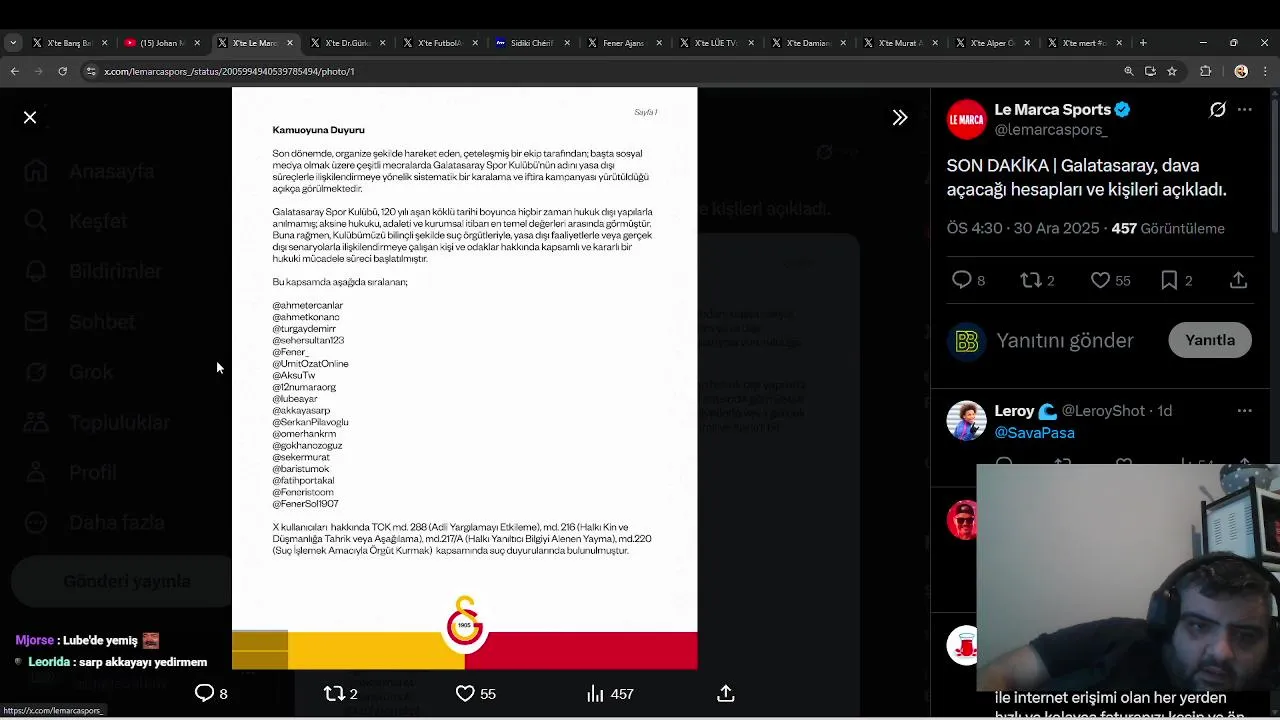Open the Chrome profile avatar
The image size is (1280, 720).
click(x=1241, y=71)
